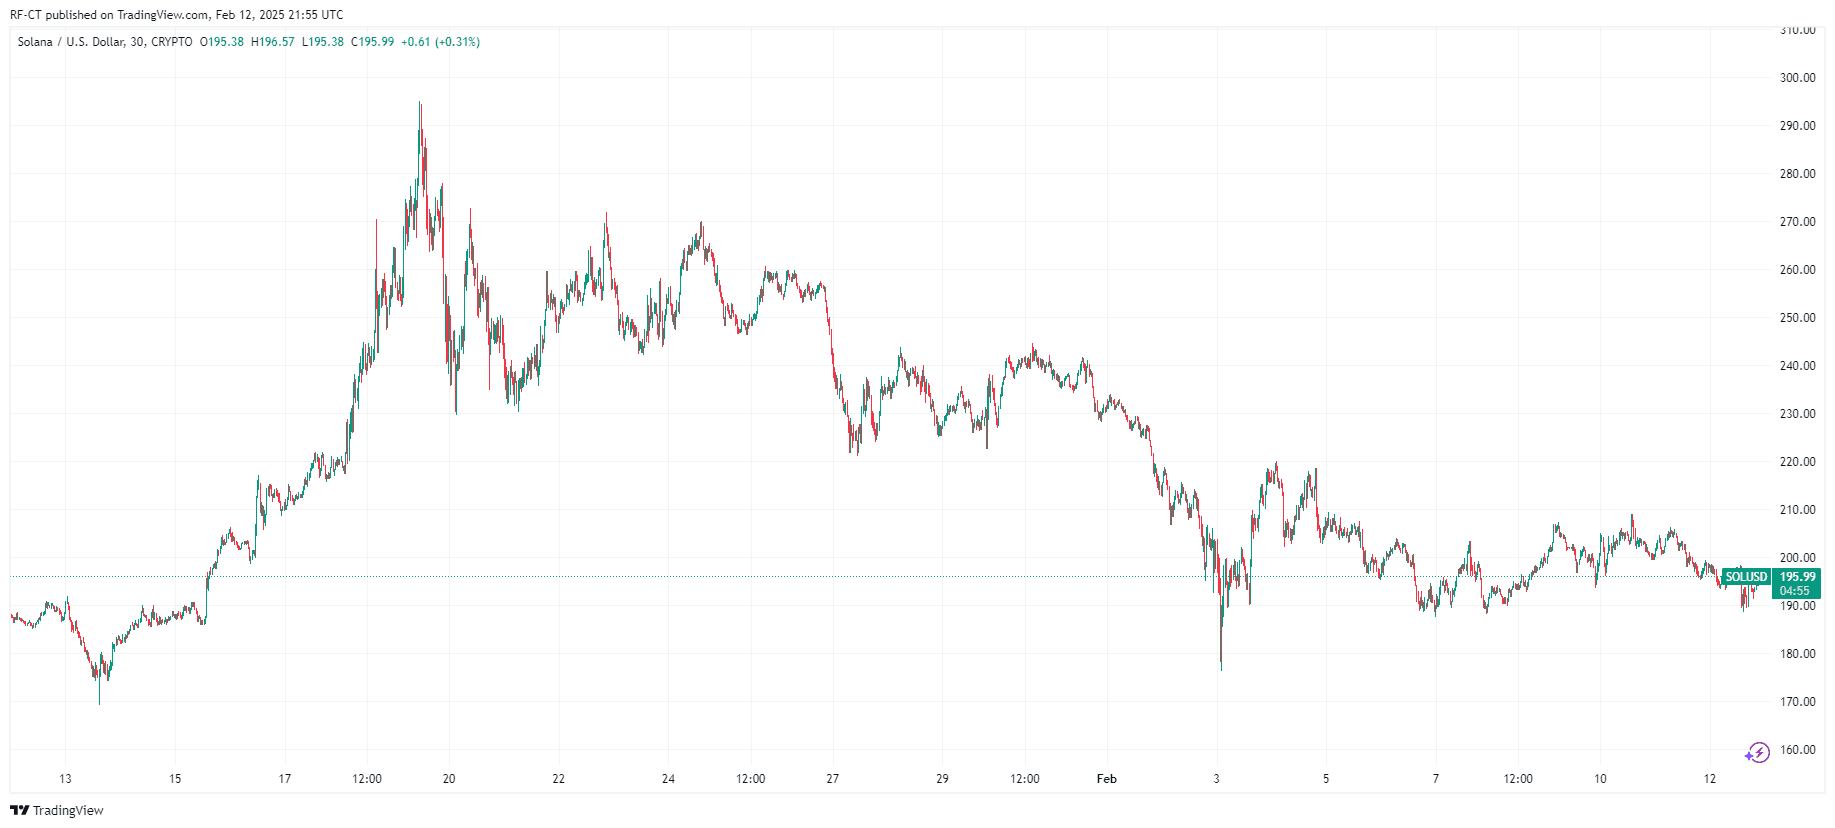Click the 220.00 price axis label
Screen dimensions: 1835x828
1797,462
